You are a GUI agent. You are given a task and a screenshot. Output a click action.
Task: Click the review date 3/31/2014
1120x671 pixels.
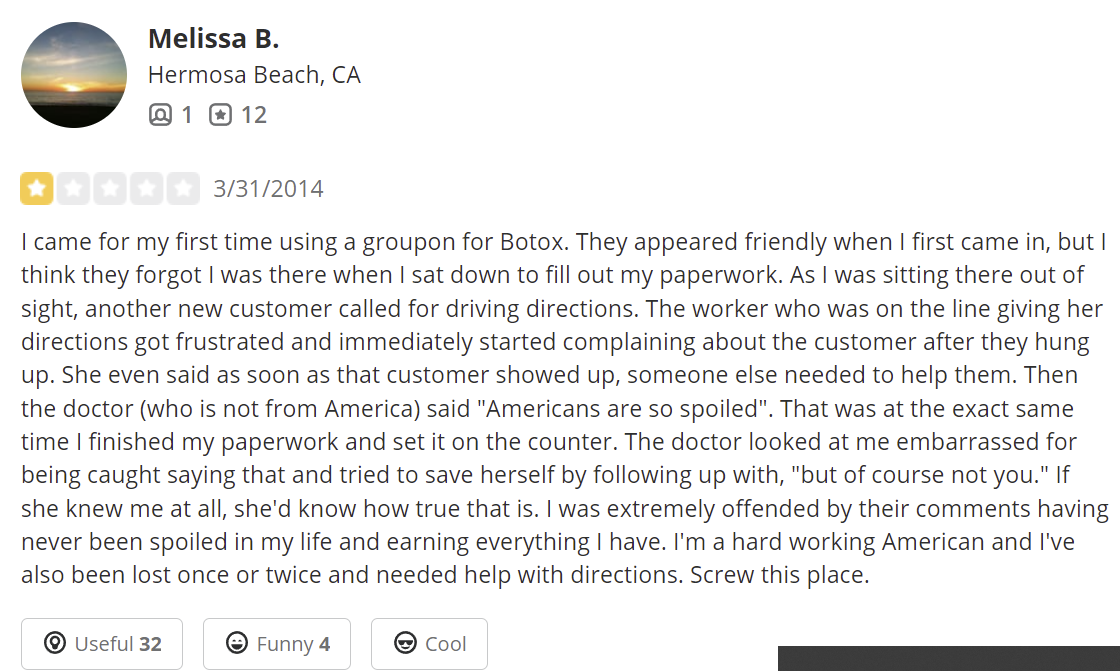tap(268, 189)
